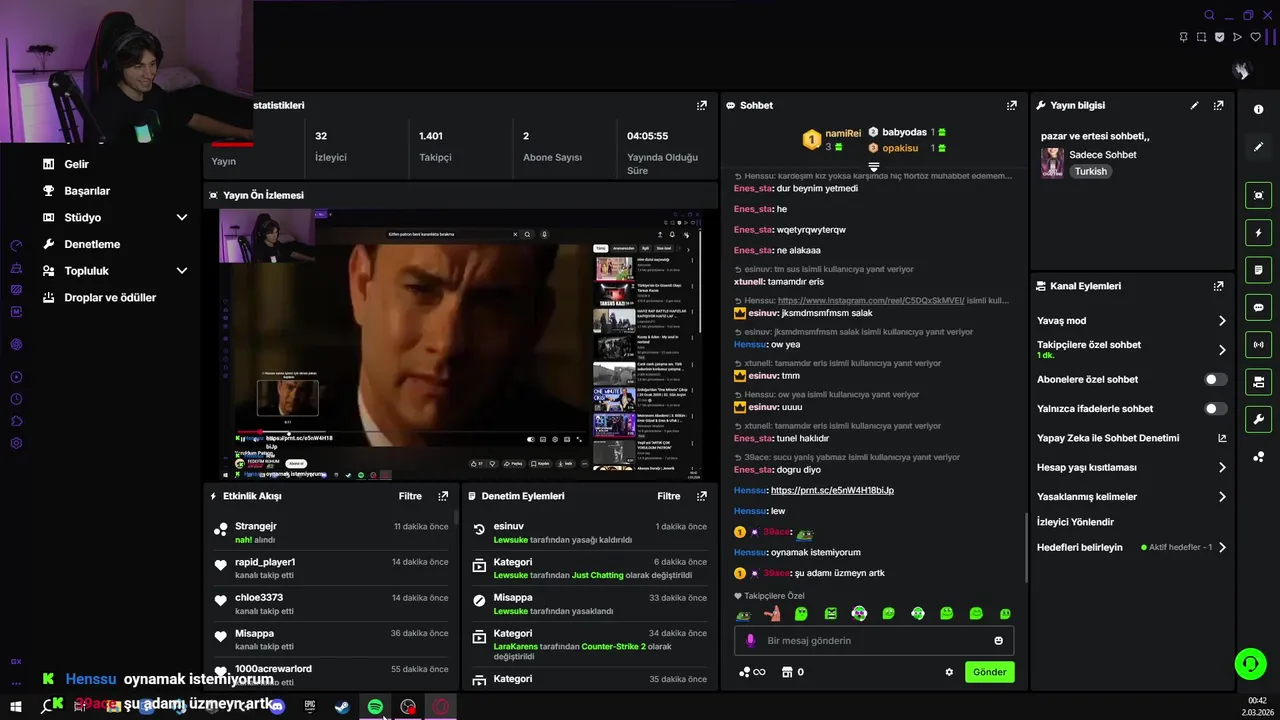Pop out the Denetim Eylemleri panel
This screenshot has width=1280, height=720.
click(x=702, y=496)
